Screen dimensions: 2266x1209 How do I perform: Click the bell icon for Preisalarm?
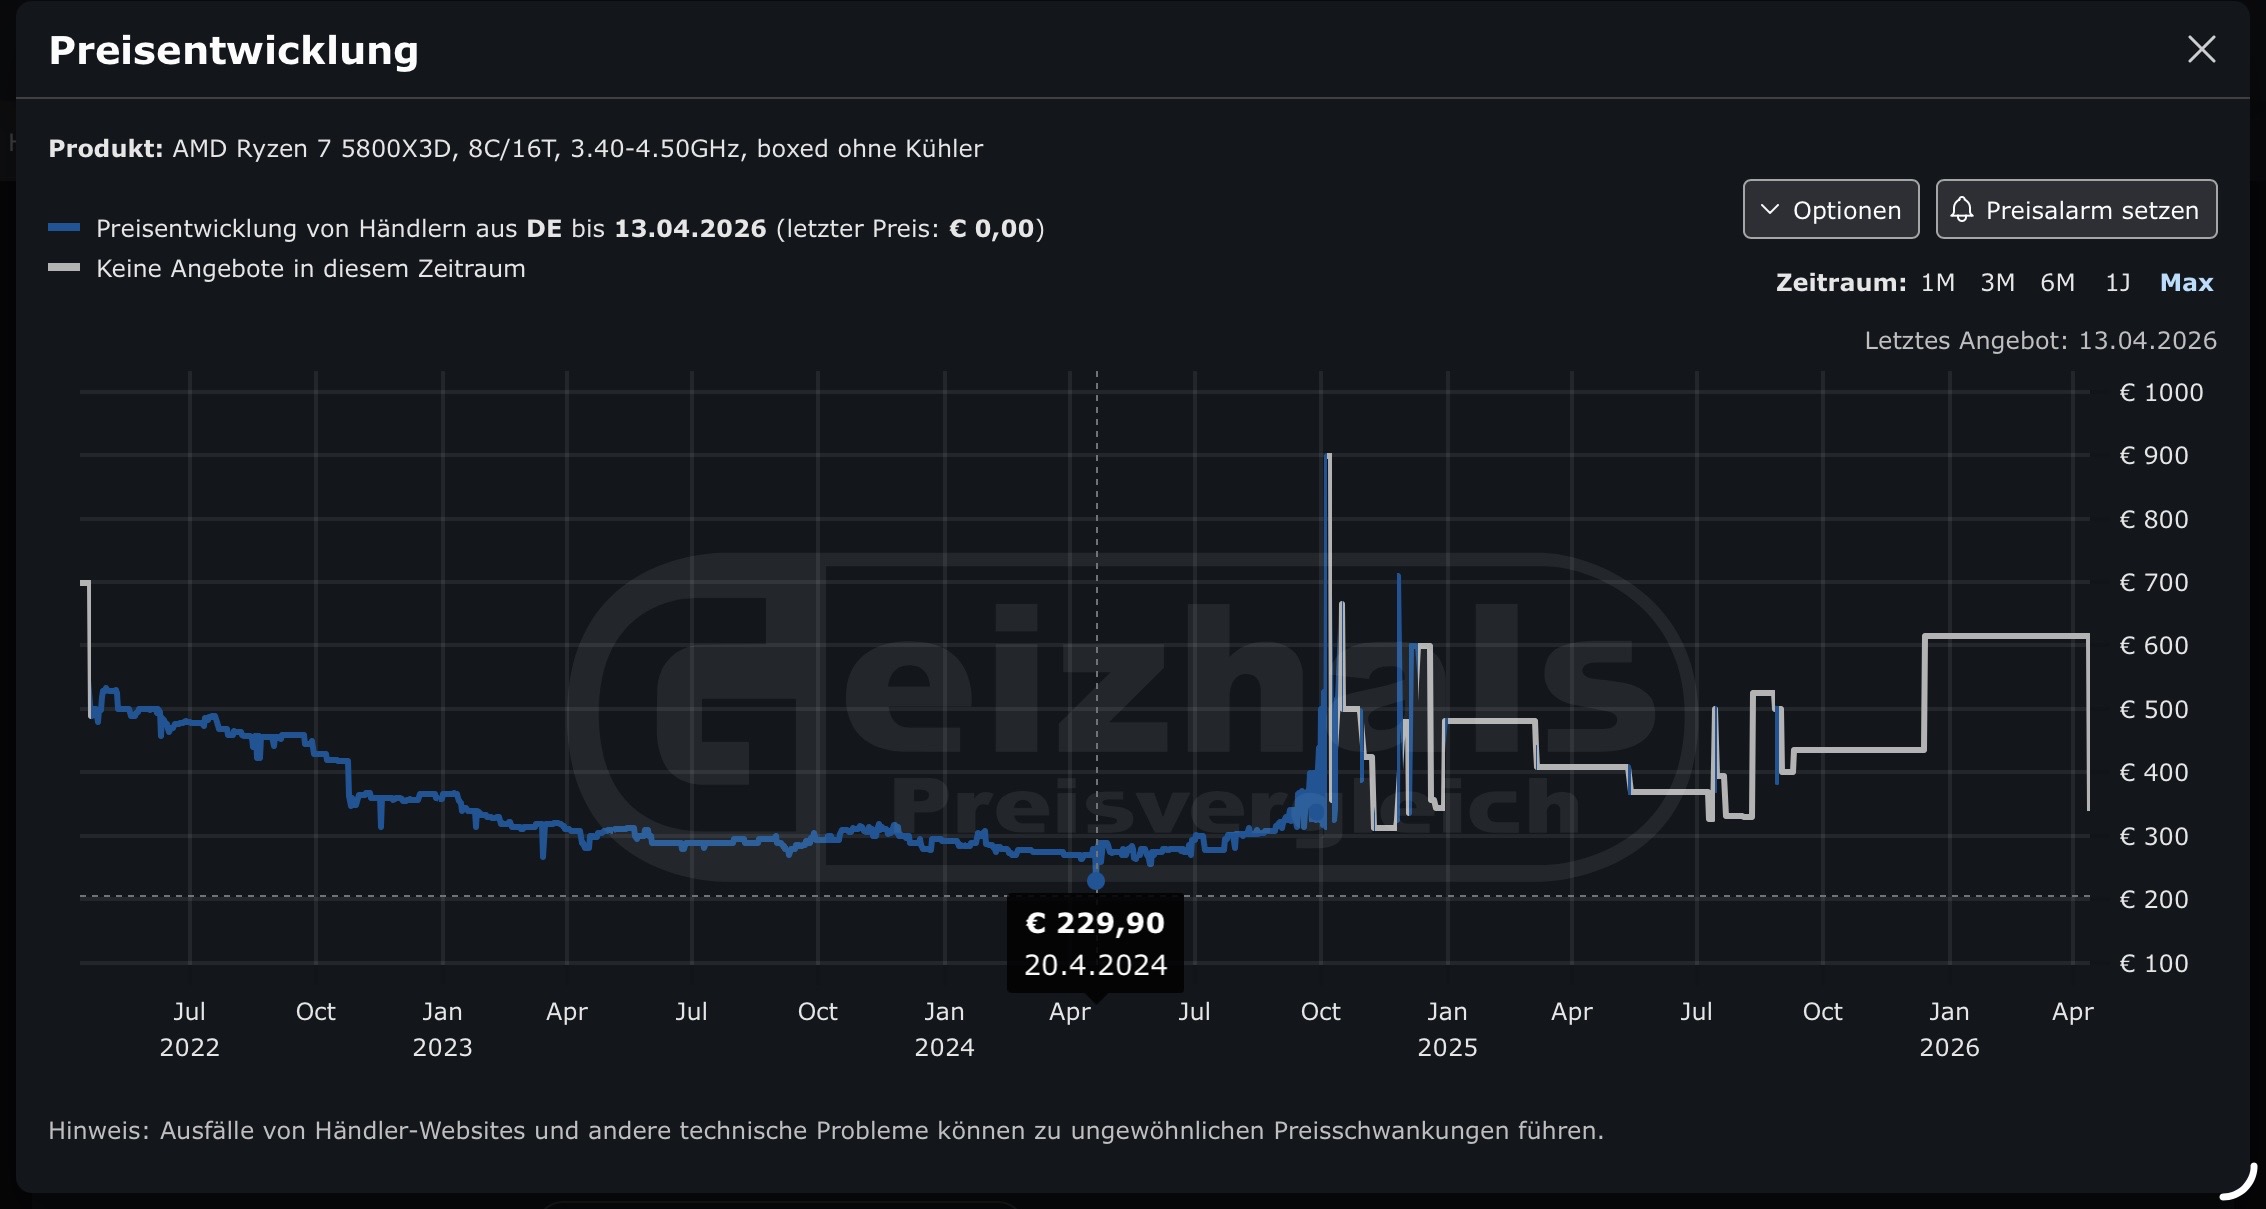point(1962,209)
